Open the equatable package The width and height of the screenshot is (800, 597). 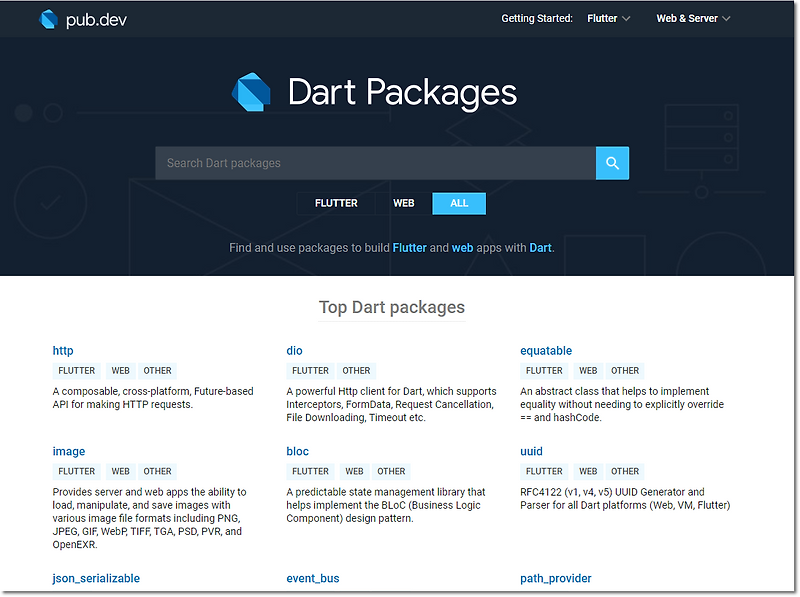click(546, 351)
